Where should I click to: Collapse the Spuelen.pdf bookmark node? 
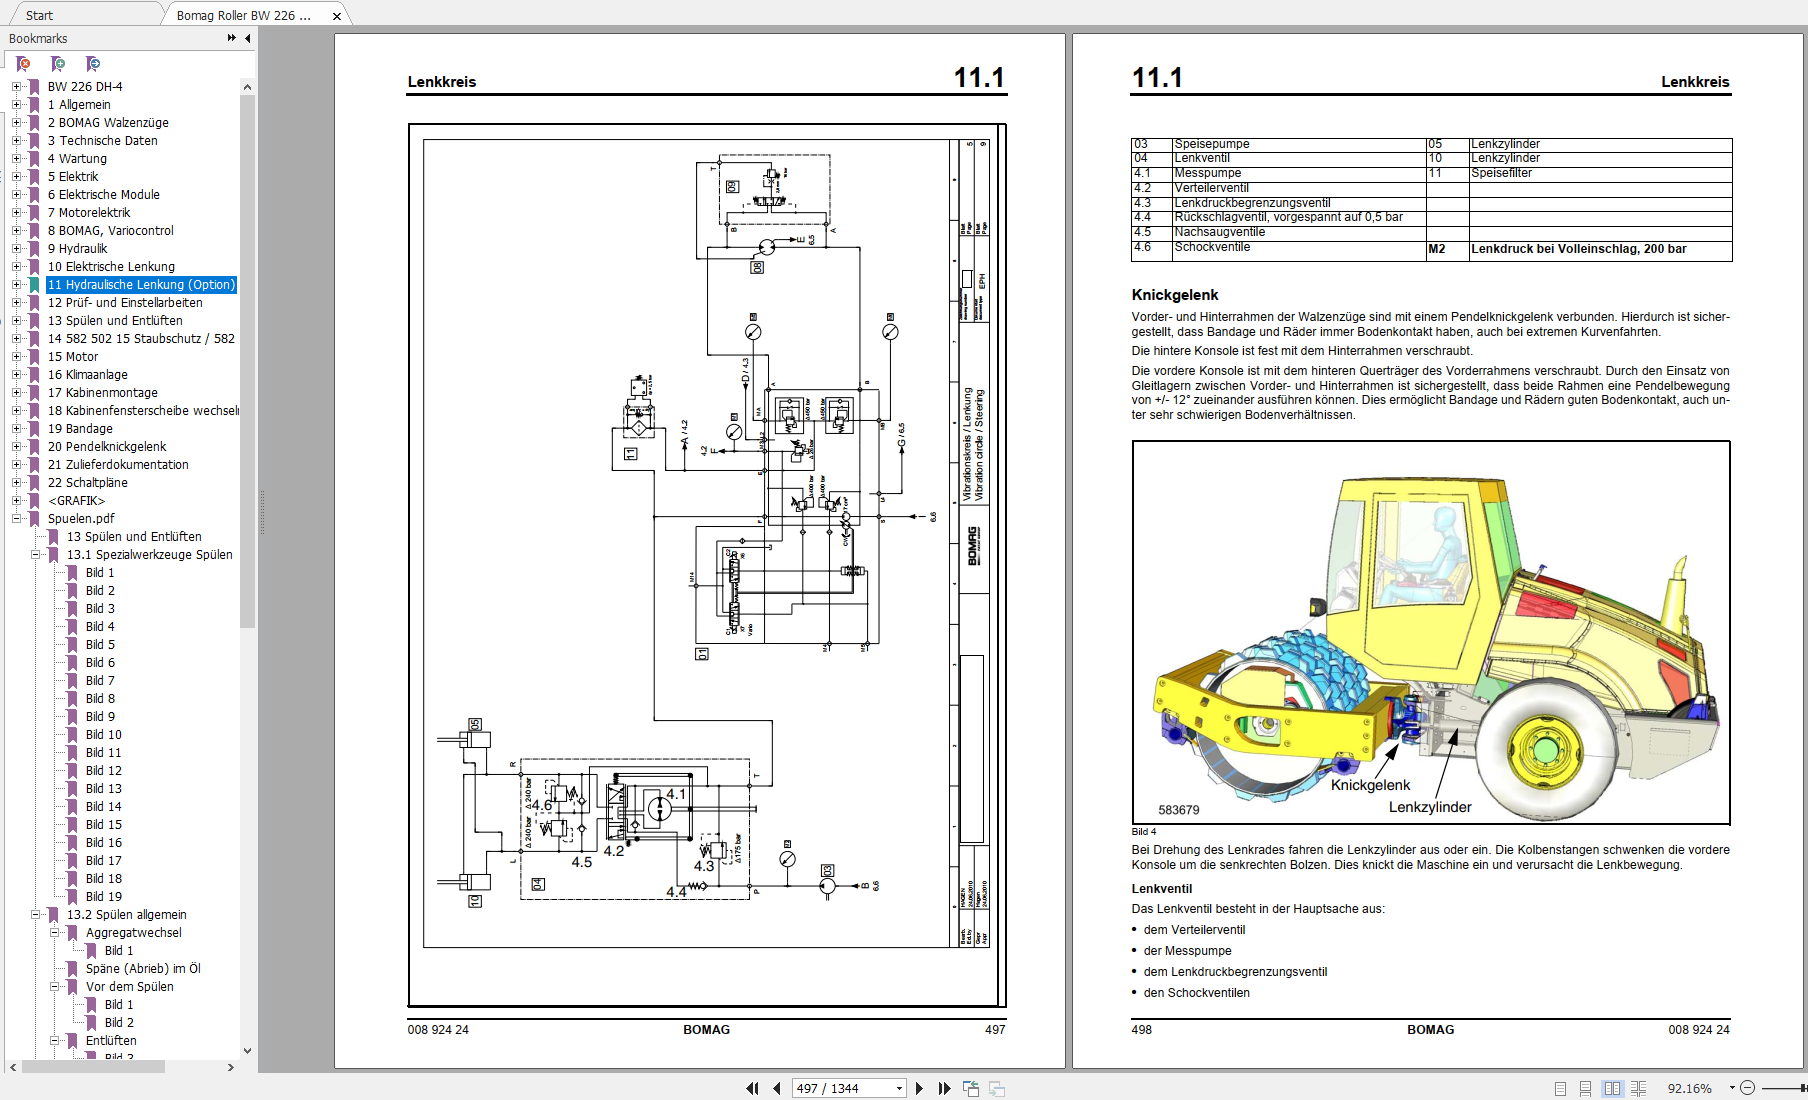tap(16, 519)
